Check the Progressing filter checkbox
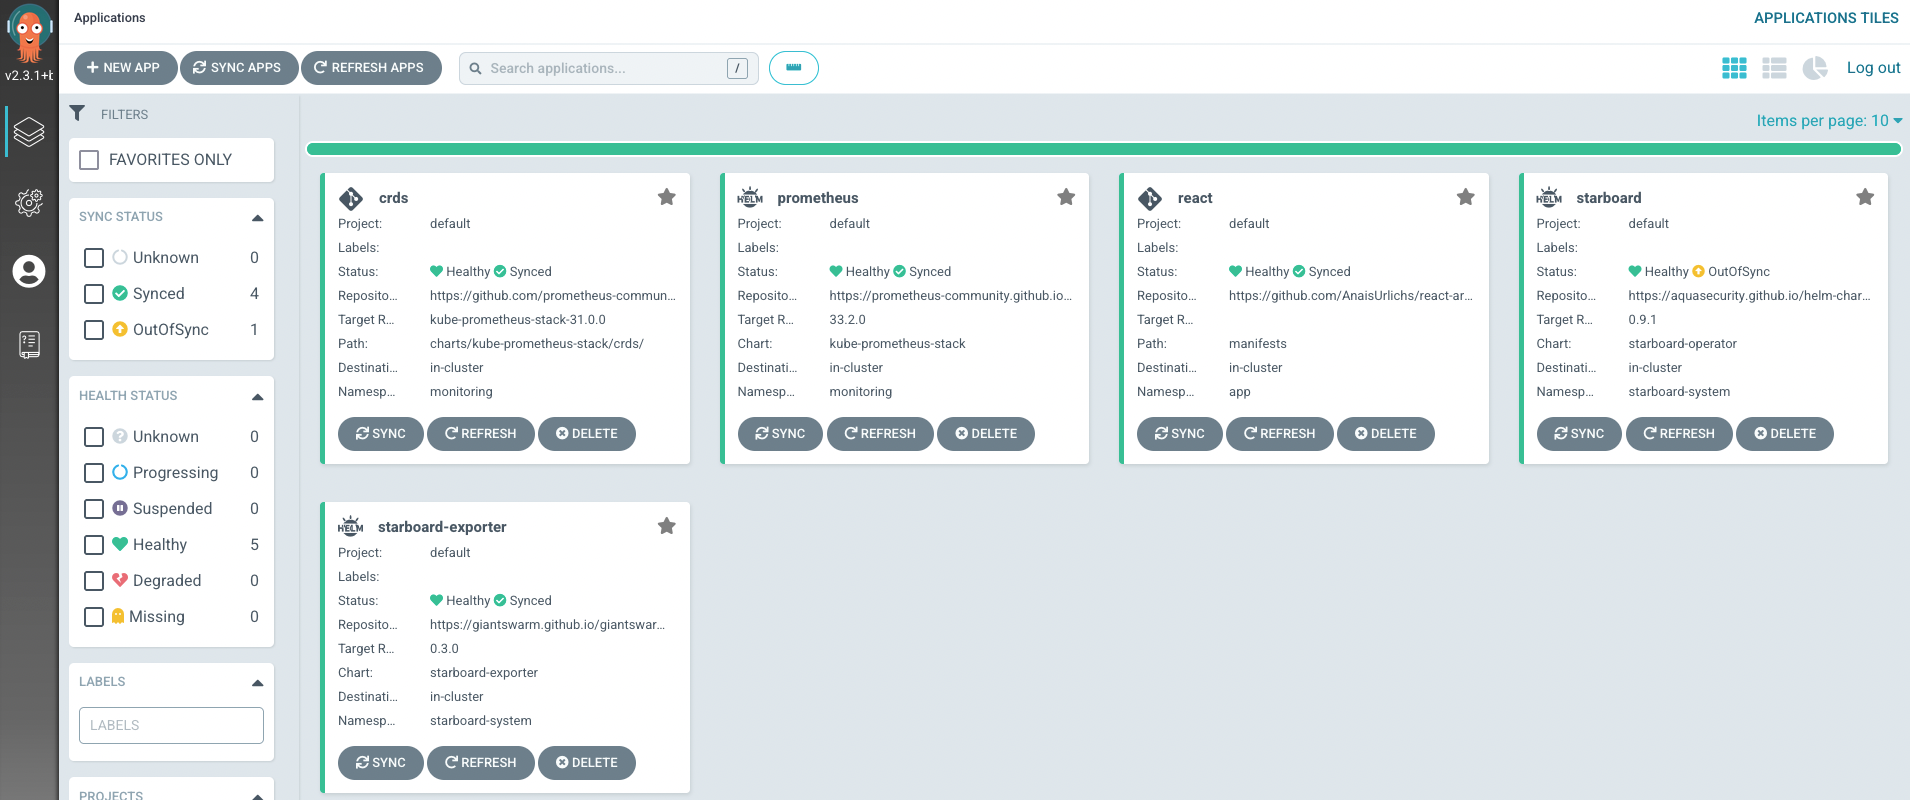Viewport: 1910px width, 800px height. [x=94, y=473]
